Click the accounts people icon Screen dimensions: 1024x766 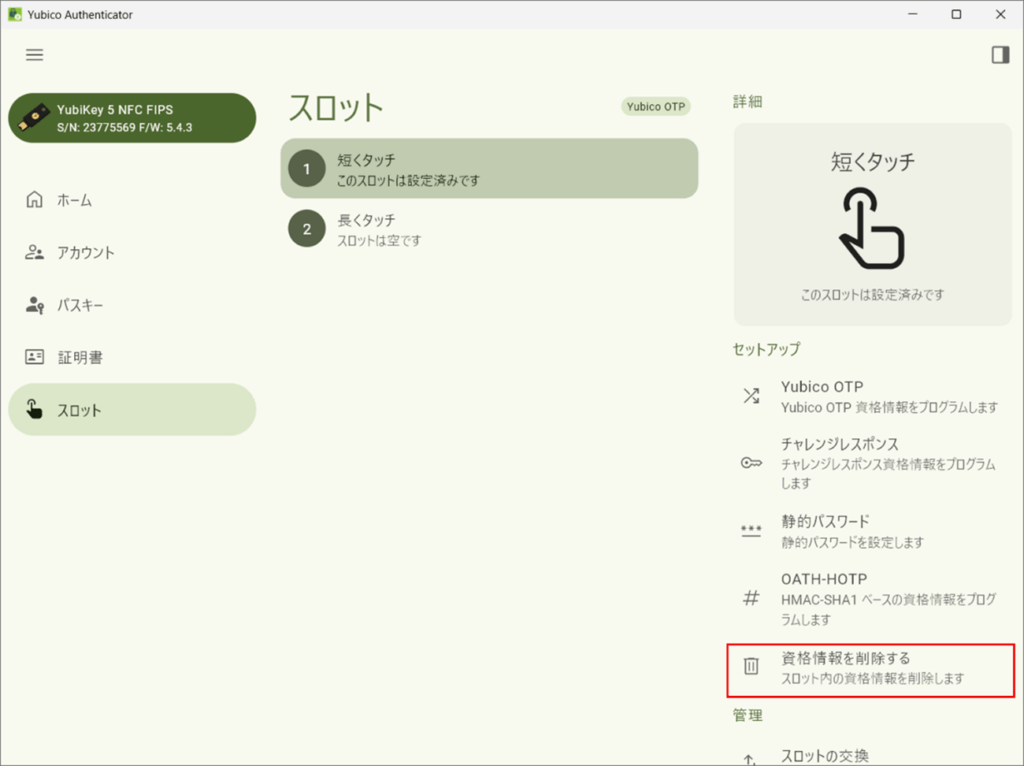coord(35,253)
